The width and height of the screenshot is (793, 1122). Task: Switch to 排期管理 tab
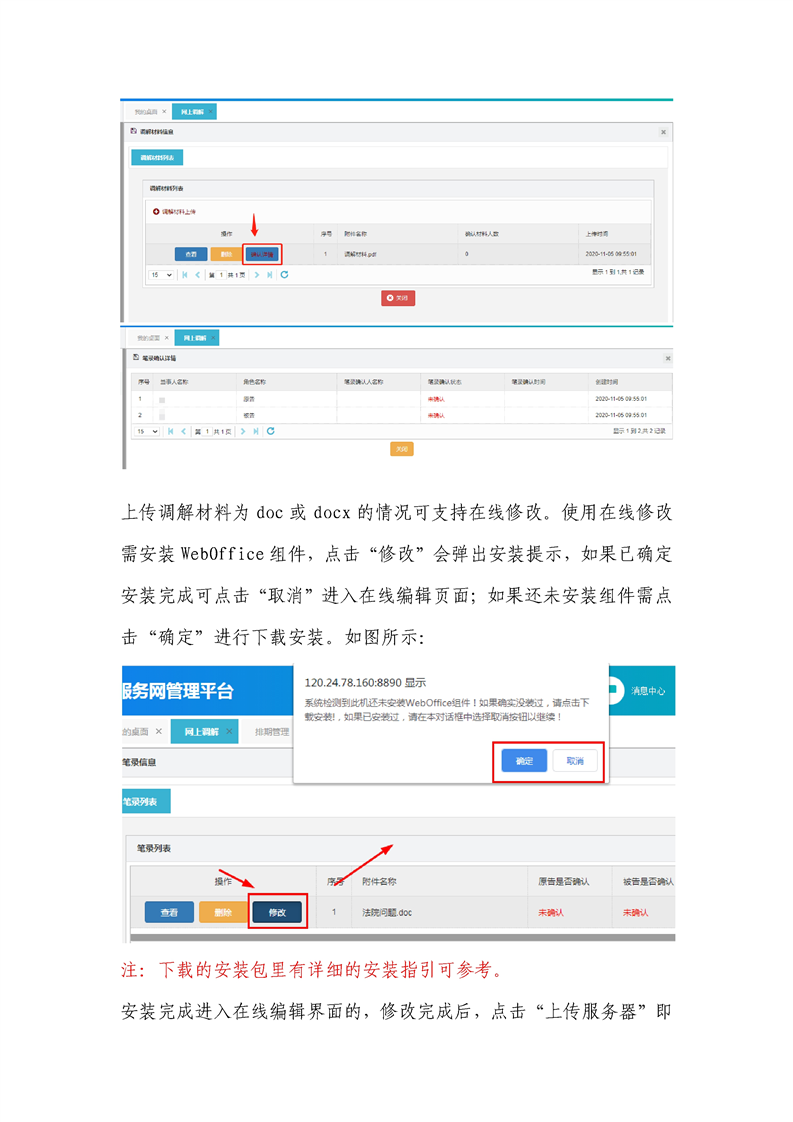point(272,731)
